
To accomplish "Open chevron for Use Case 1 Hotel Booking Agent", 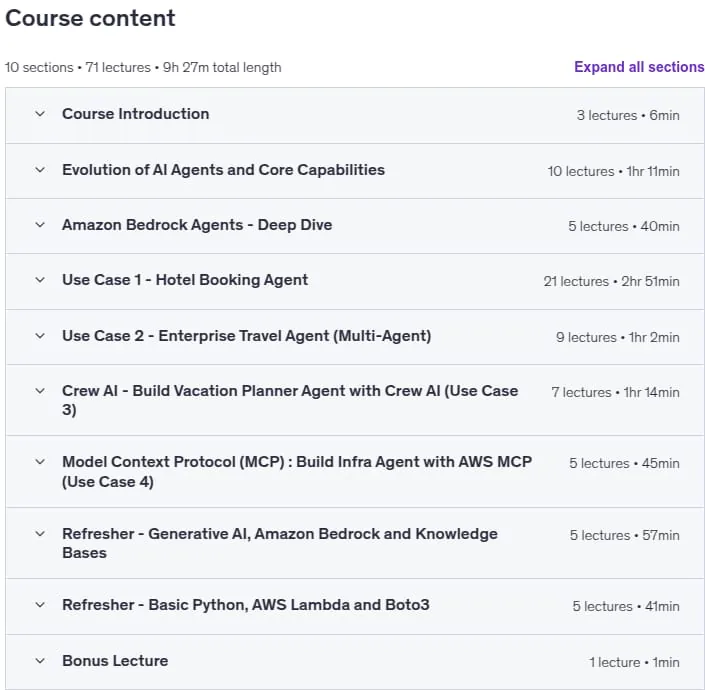I will (x=40, y=280).
